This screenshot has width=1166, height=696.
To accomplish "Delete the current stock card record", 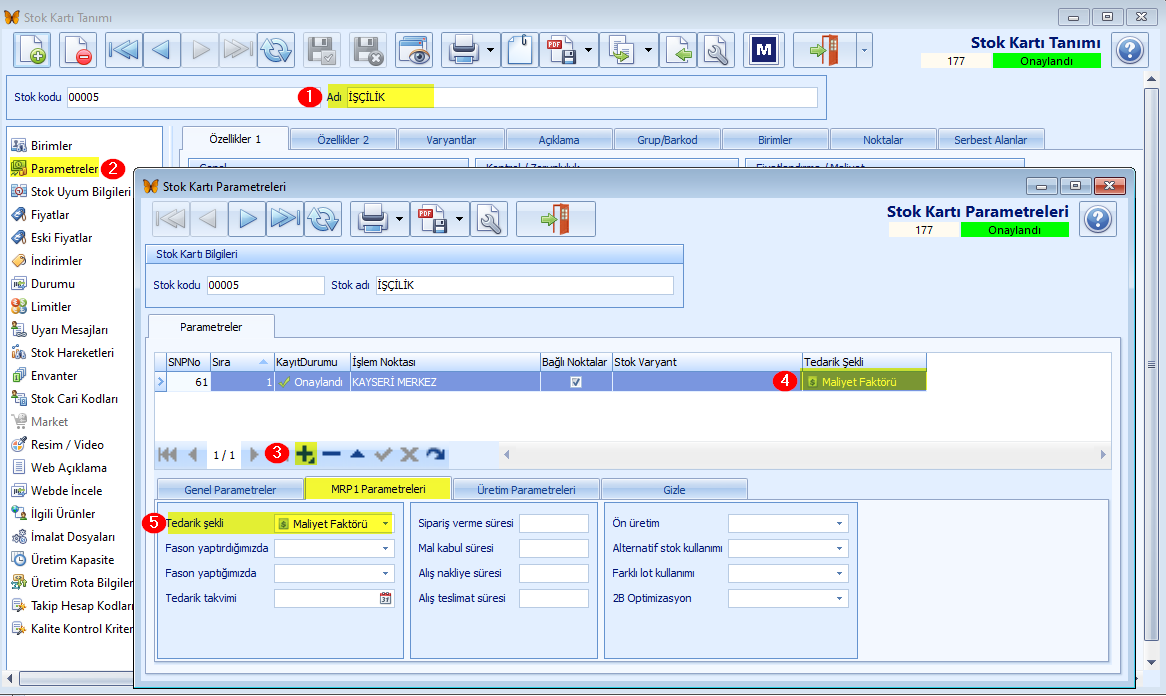I will (77, 50).
